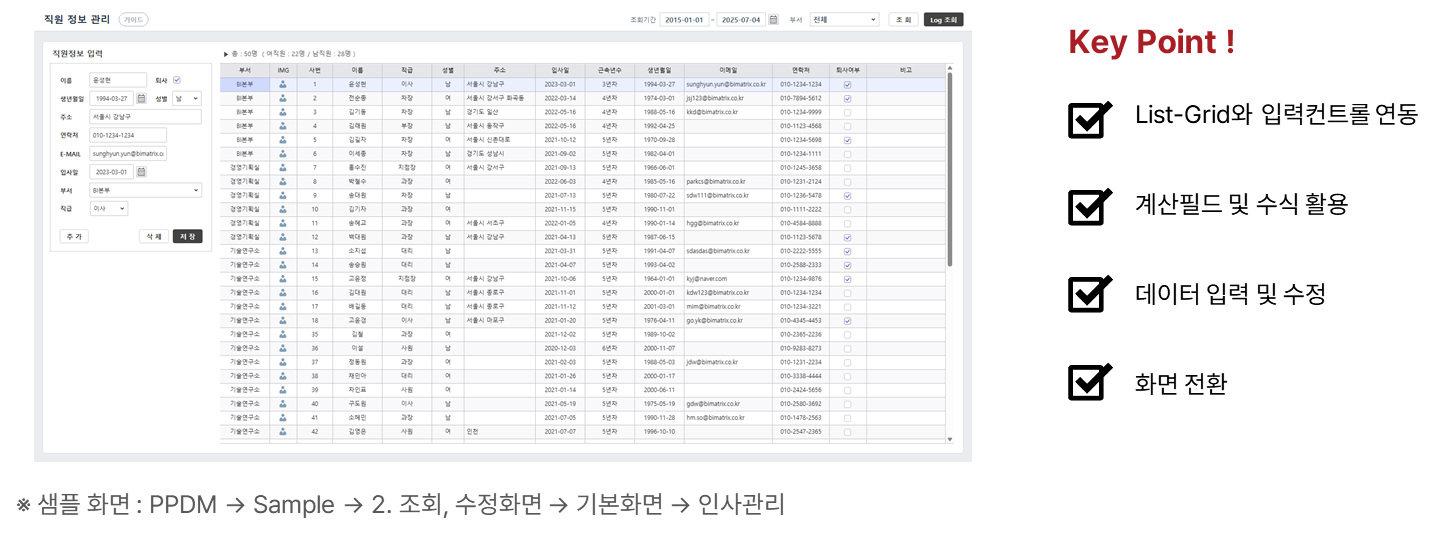Image resolution: width=1450 pixels, height=534 pixels.
Task: Expand top filter 부서 dropdown showing 전체
Action: tap(844, 19)
